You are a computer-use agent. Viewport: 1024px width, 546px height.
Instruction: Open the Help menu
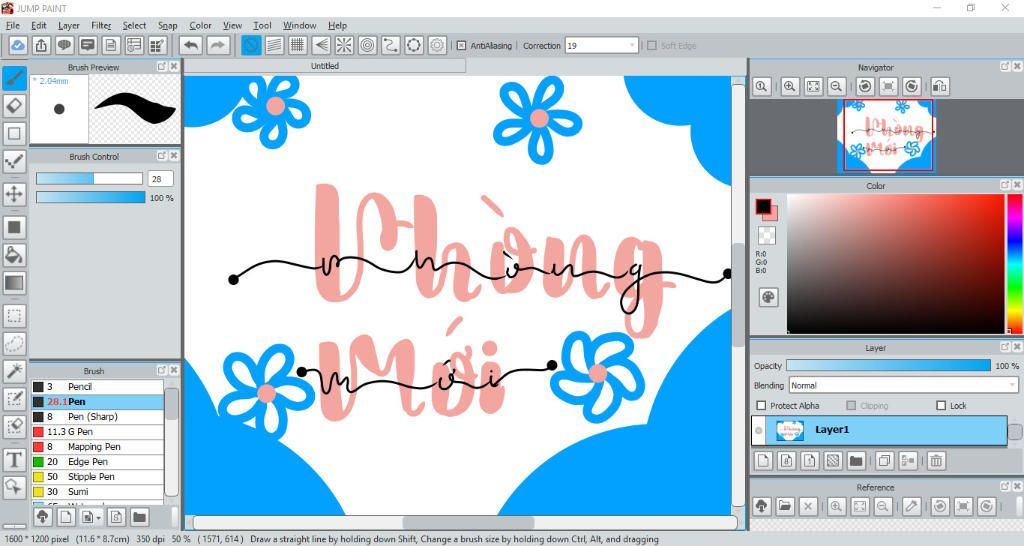[337, 25]
